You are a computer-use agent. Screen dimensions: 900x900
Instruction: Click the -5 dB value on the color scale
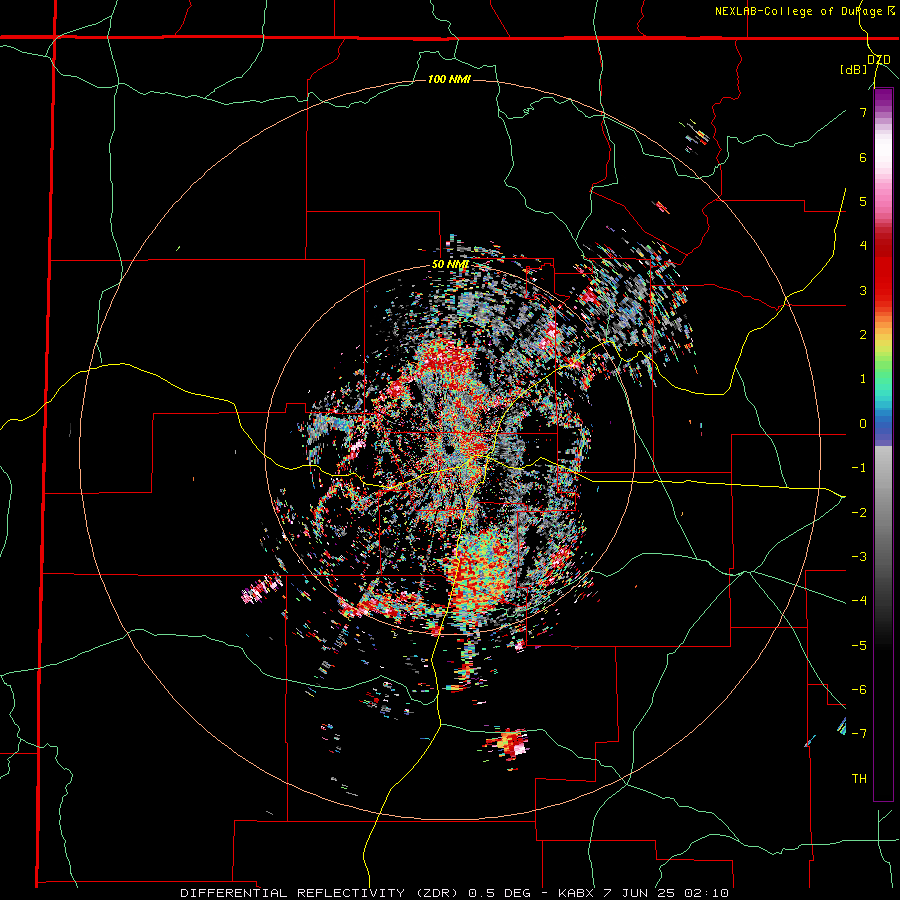[859, 646]
